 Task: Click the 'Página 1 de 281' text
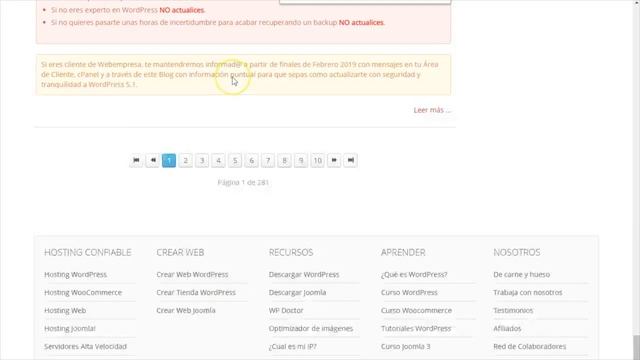pos(243,182)
